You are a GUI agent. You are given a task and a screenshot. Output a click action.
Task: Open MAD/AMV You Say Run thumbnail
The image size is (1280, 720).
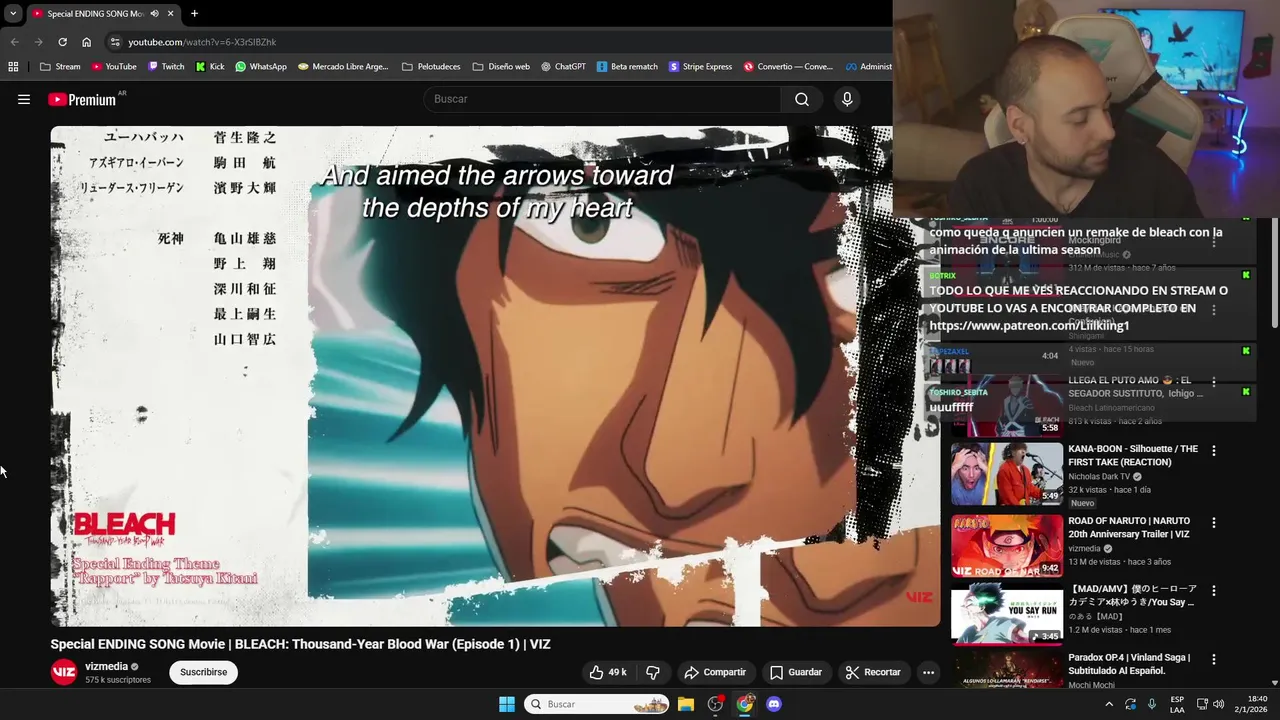click(1007, 614)
